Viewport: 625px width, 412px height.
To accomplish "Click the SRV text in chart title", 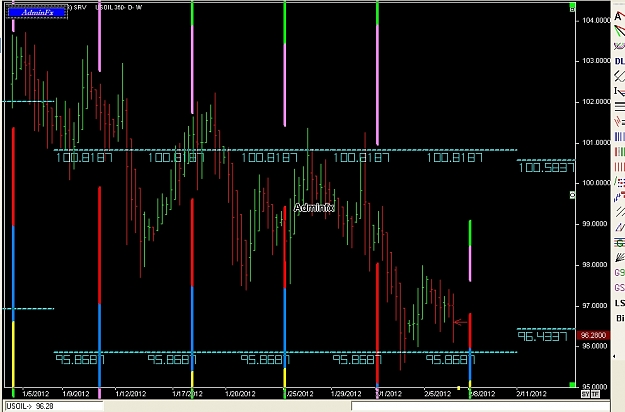I will tap(80, 7).
